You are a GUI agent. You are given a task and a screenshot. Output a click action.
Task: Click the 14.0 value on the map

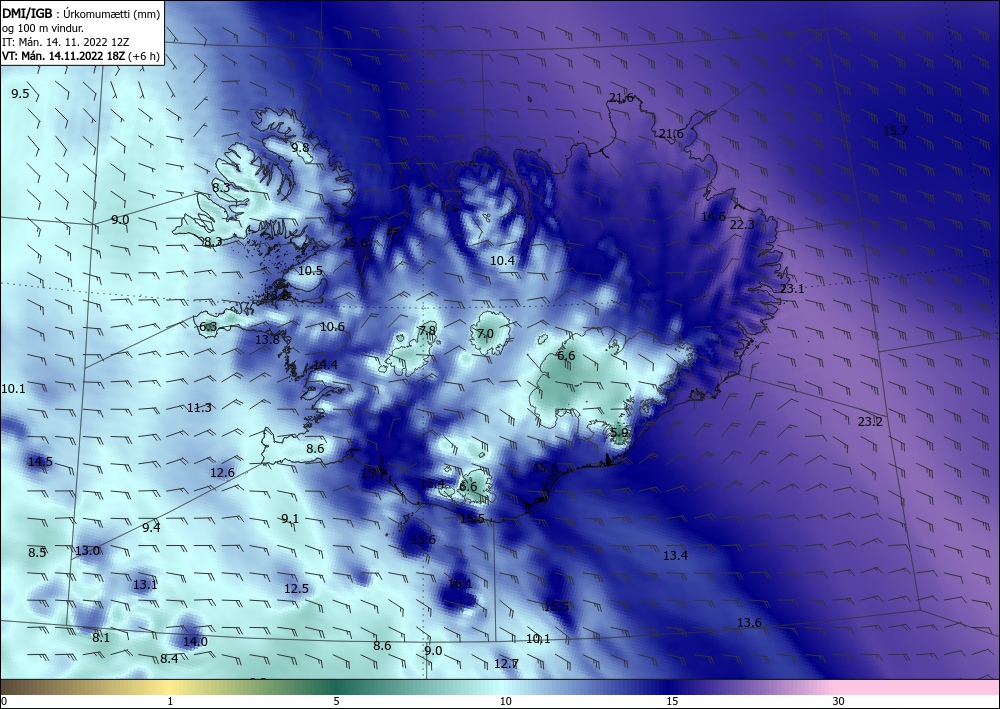195,641
